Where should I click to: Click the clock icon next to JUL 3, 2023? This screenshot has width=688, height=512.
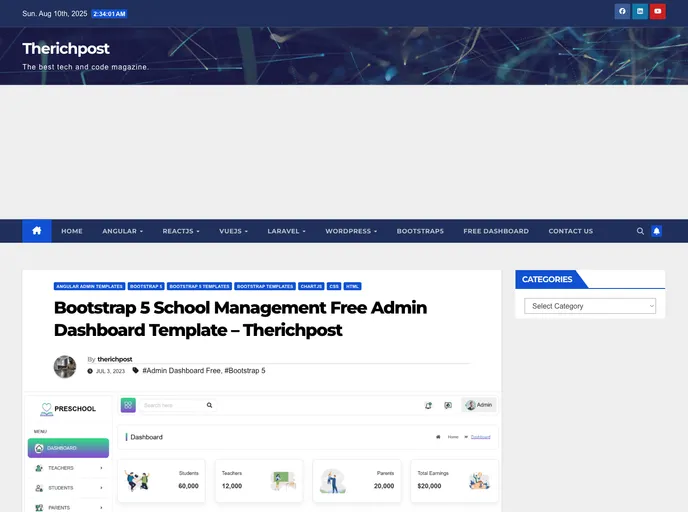90,371
